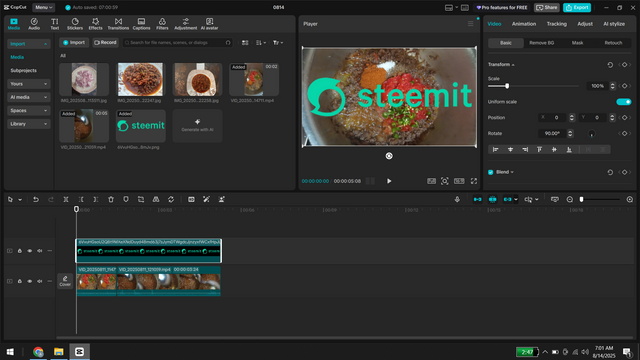Open the media sort dropdown
Image resolution: width=640 pixels, height=360 pixels.
pyautogui.click(x=260, y=42)
